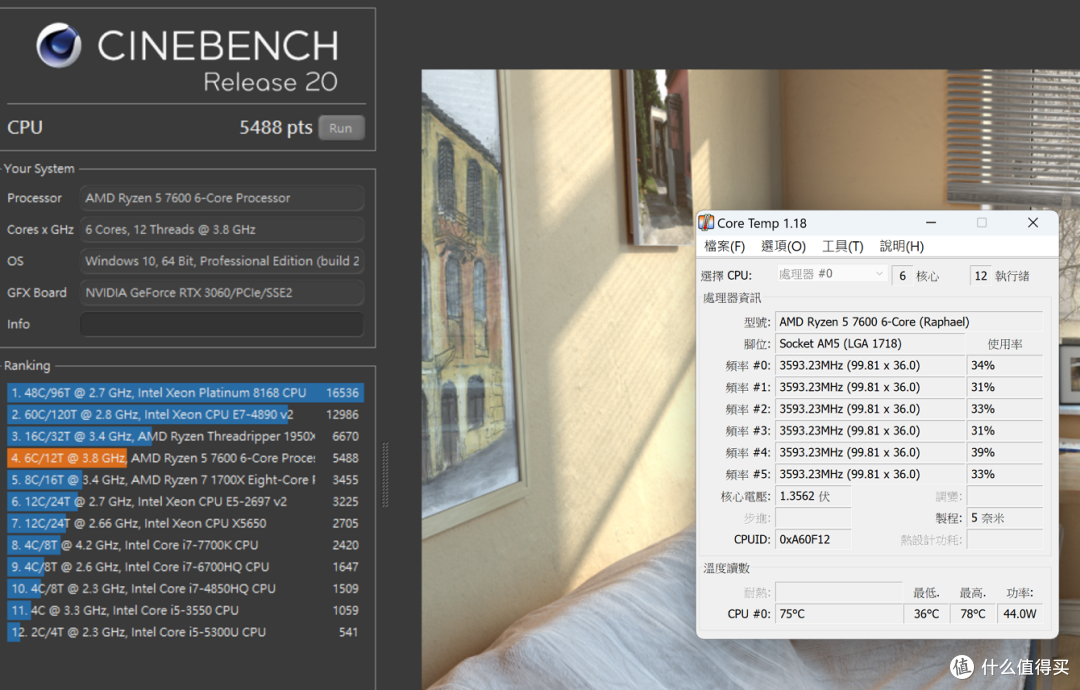Minimize the Core Temp window

[x=931, y=222]
